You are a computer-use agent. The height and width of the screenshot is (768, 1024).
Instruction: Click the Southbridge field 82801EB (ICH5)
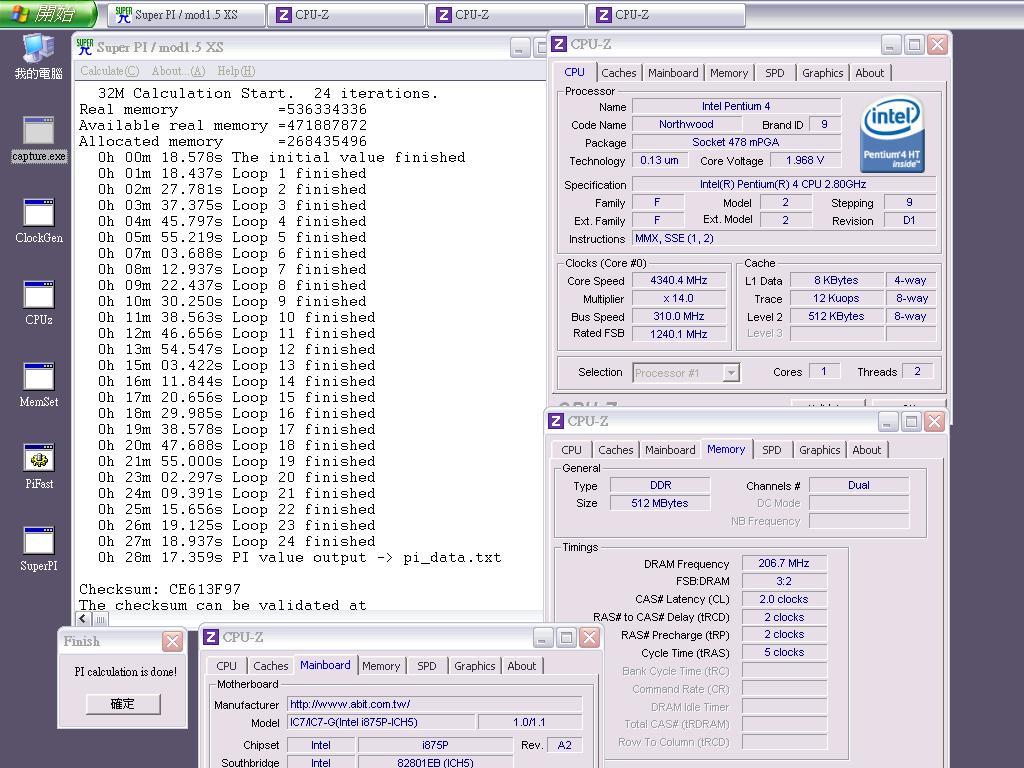(435, 762)
